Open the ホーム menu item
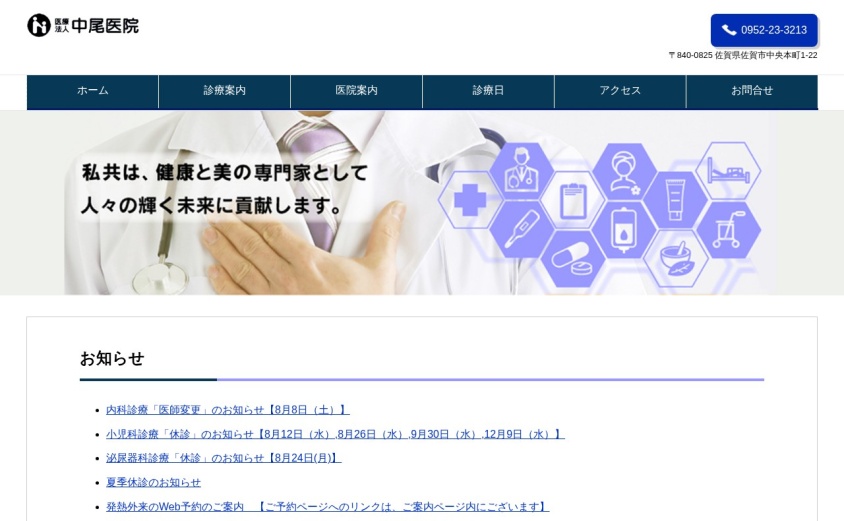 [93, 91]
